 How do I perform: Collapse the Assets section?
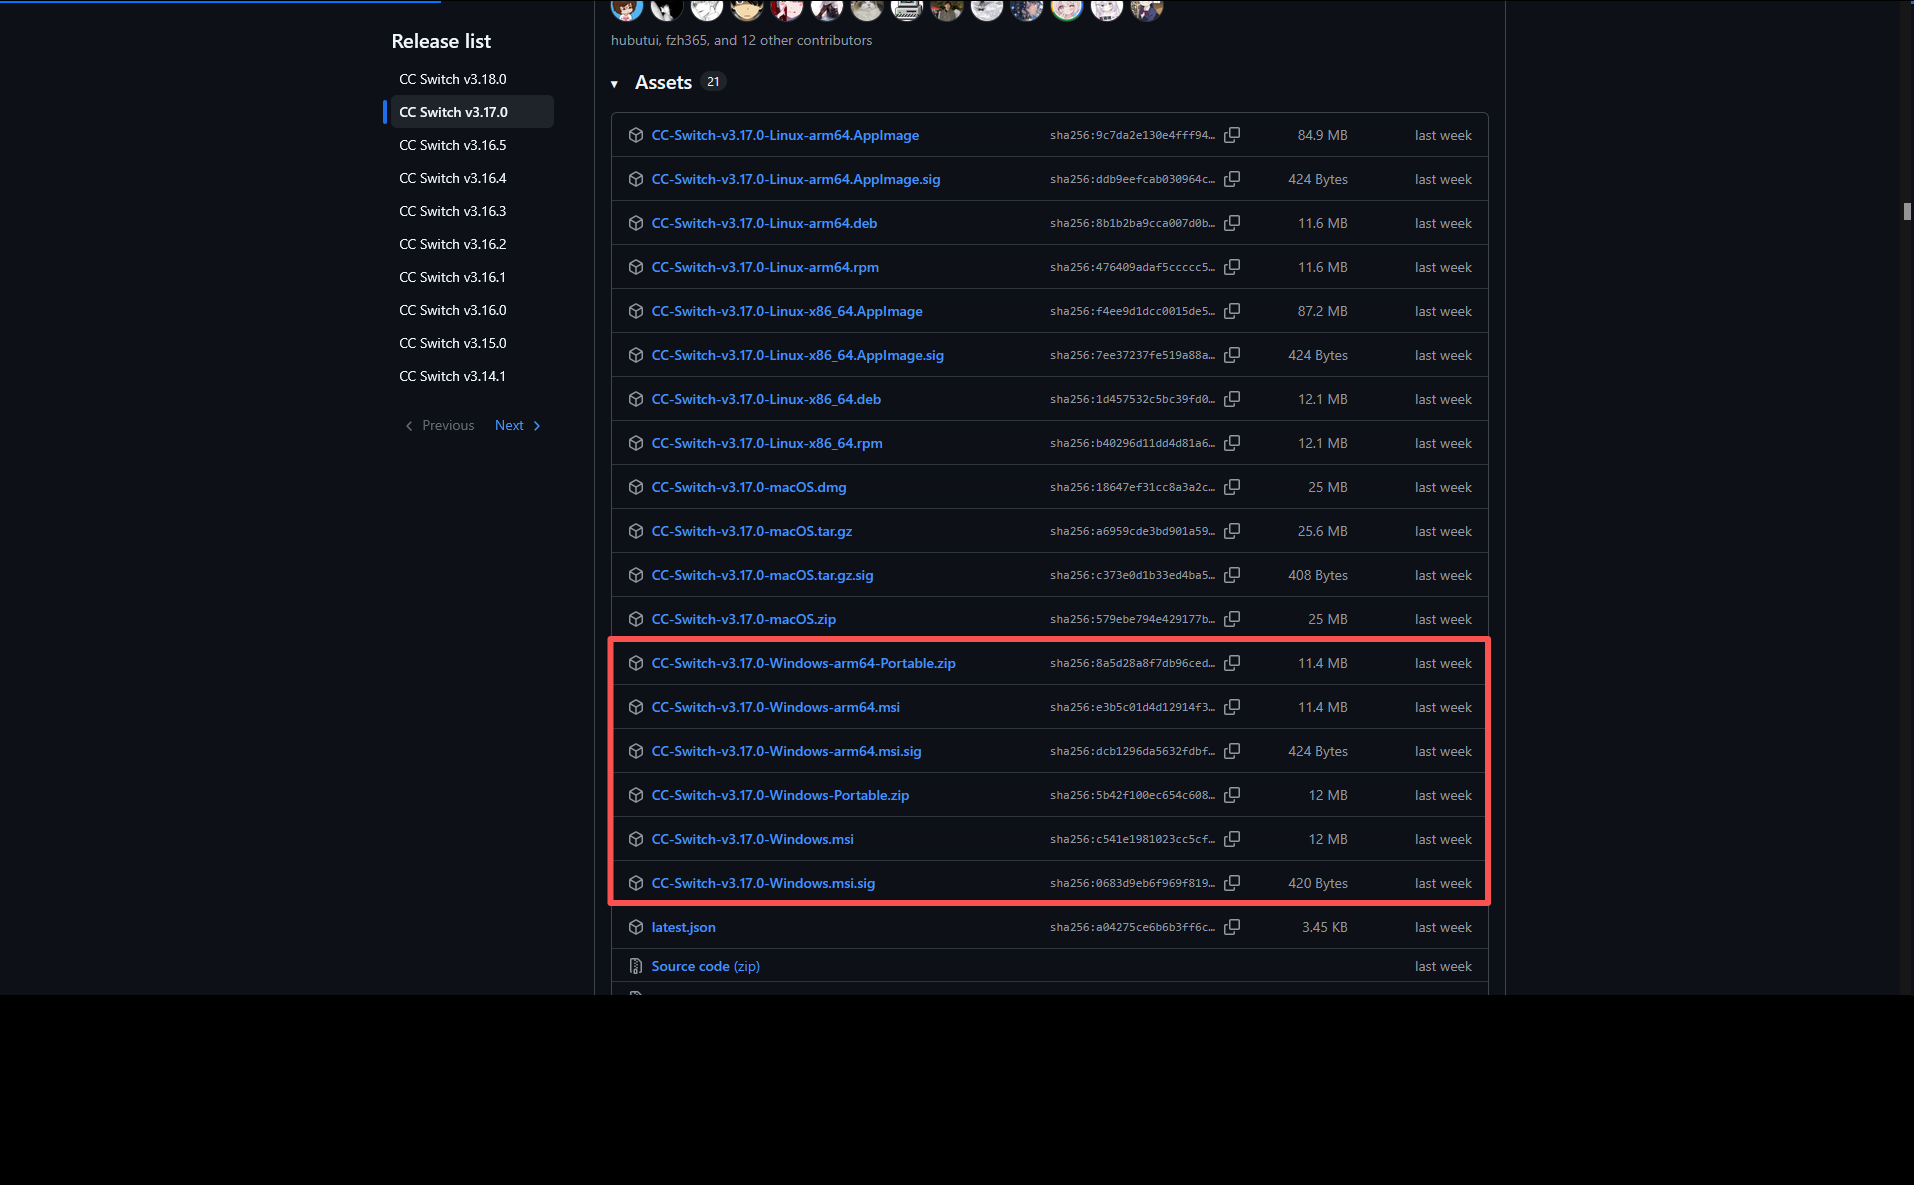coord(614,83)
